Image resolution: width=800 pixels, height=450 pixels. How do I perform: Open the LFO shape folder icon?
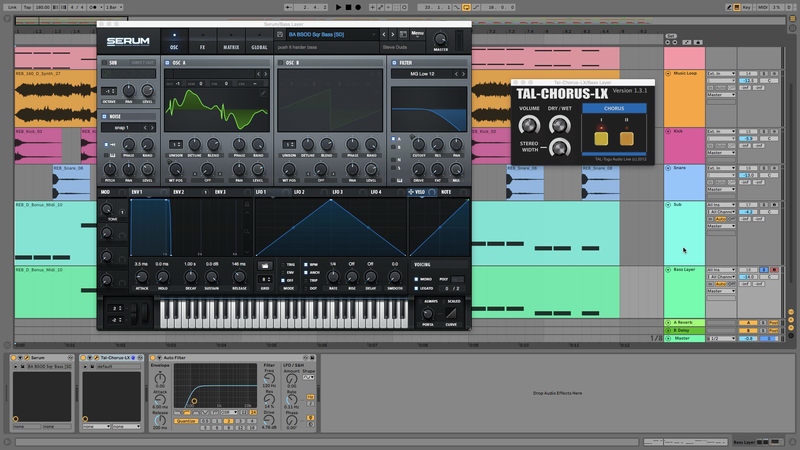[x=265, y=266]
